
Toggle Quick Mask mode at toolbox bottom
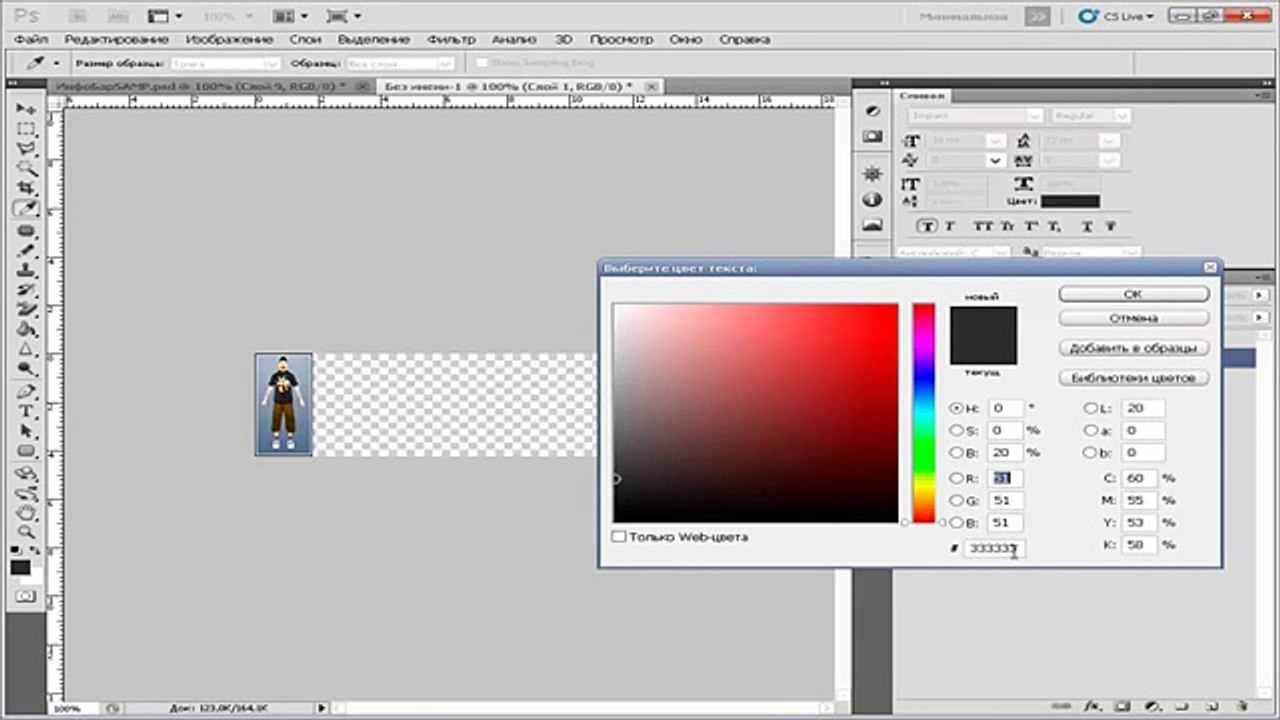point(26,597)
